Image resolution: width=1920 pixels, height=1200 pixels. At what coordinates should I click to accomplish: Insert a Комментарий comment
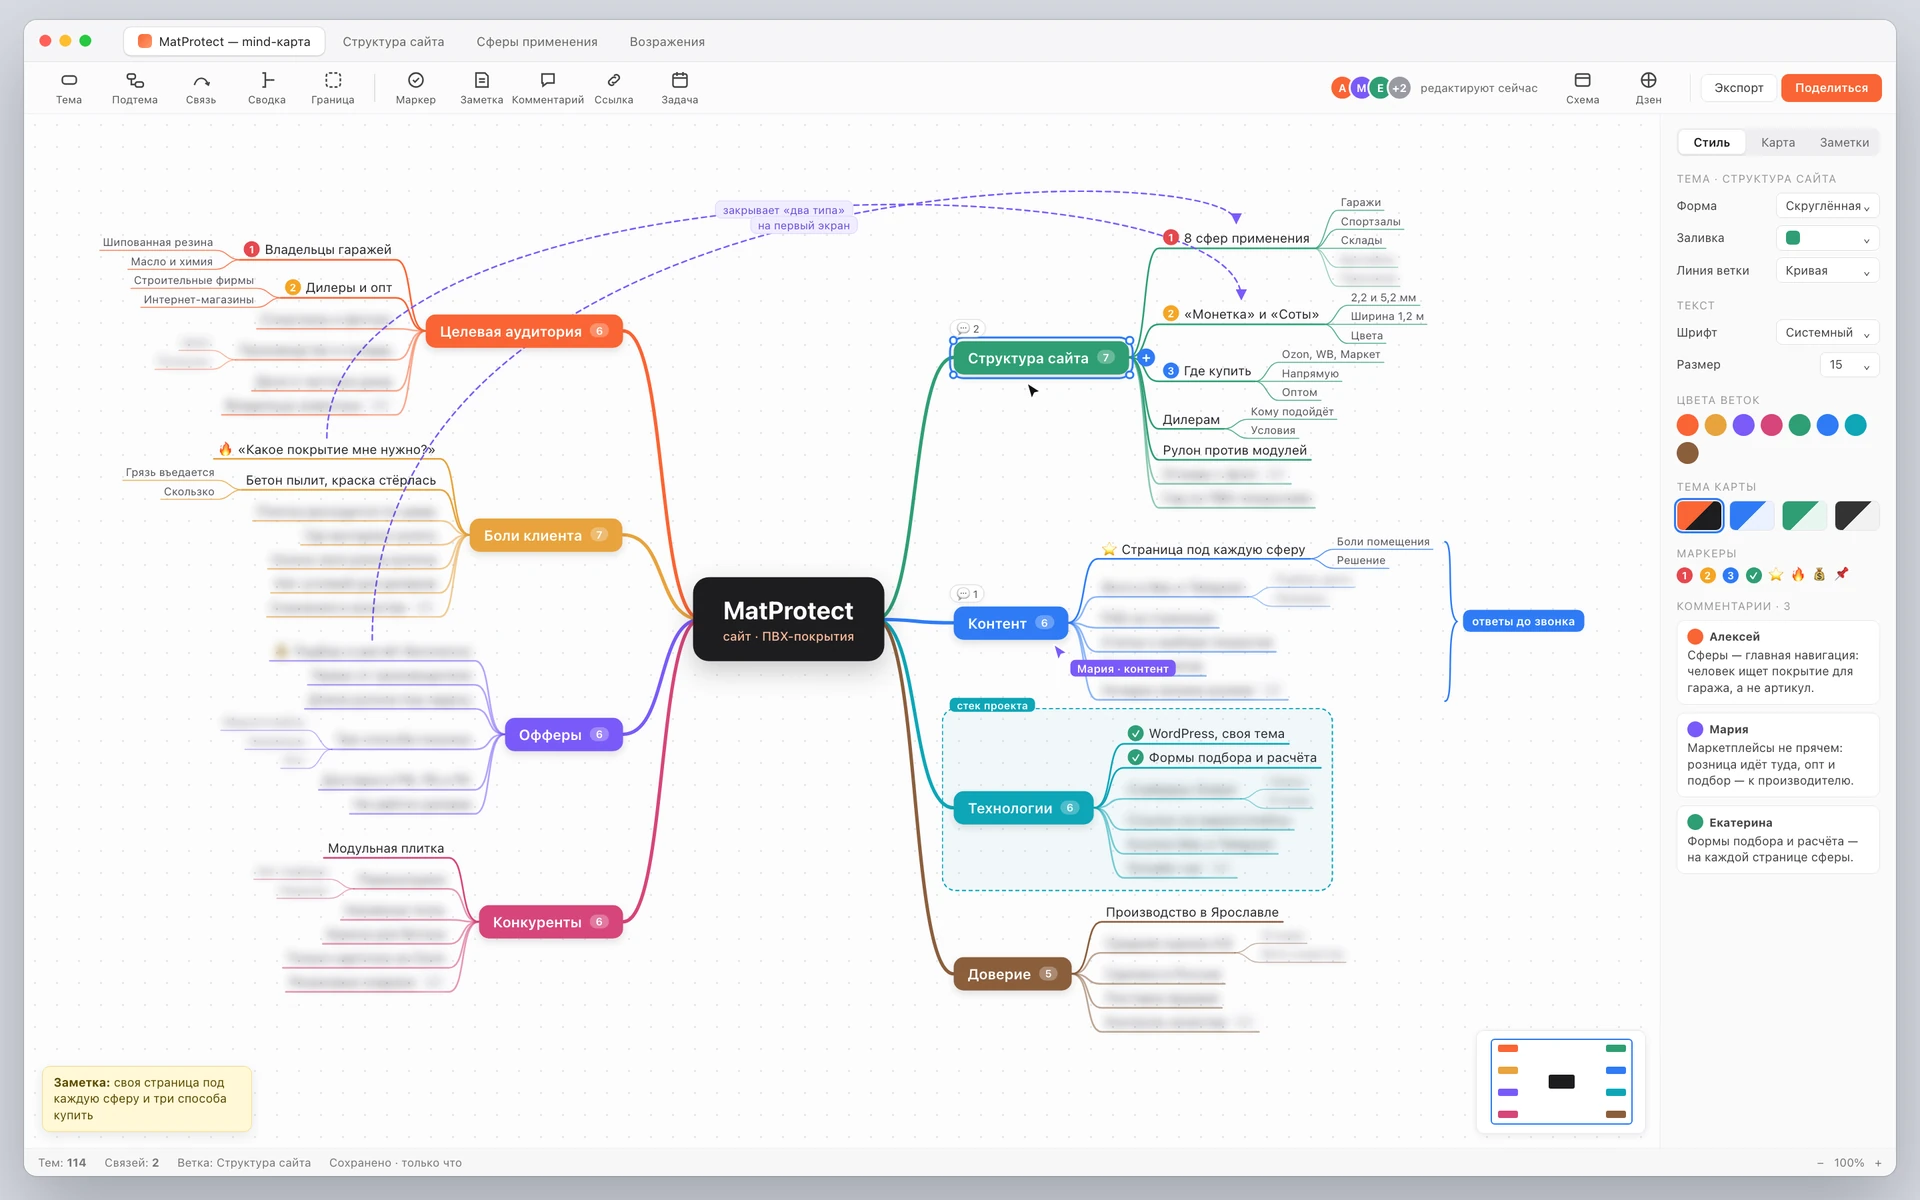coord(548,88)
